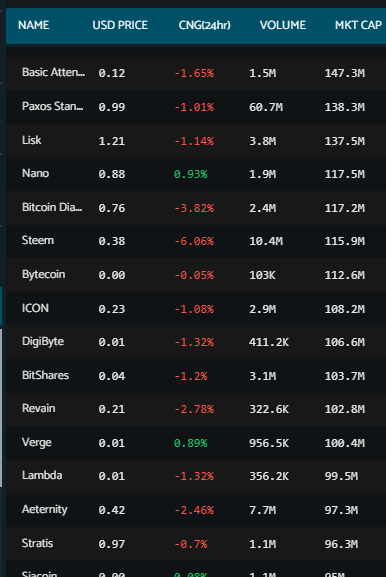
Task: Sort by USD PRICE column header
Action: [x=120, y=25]
